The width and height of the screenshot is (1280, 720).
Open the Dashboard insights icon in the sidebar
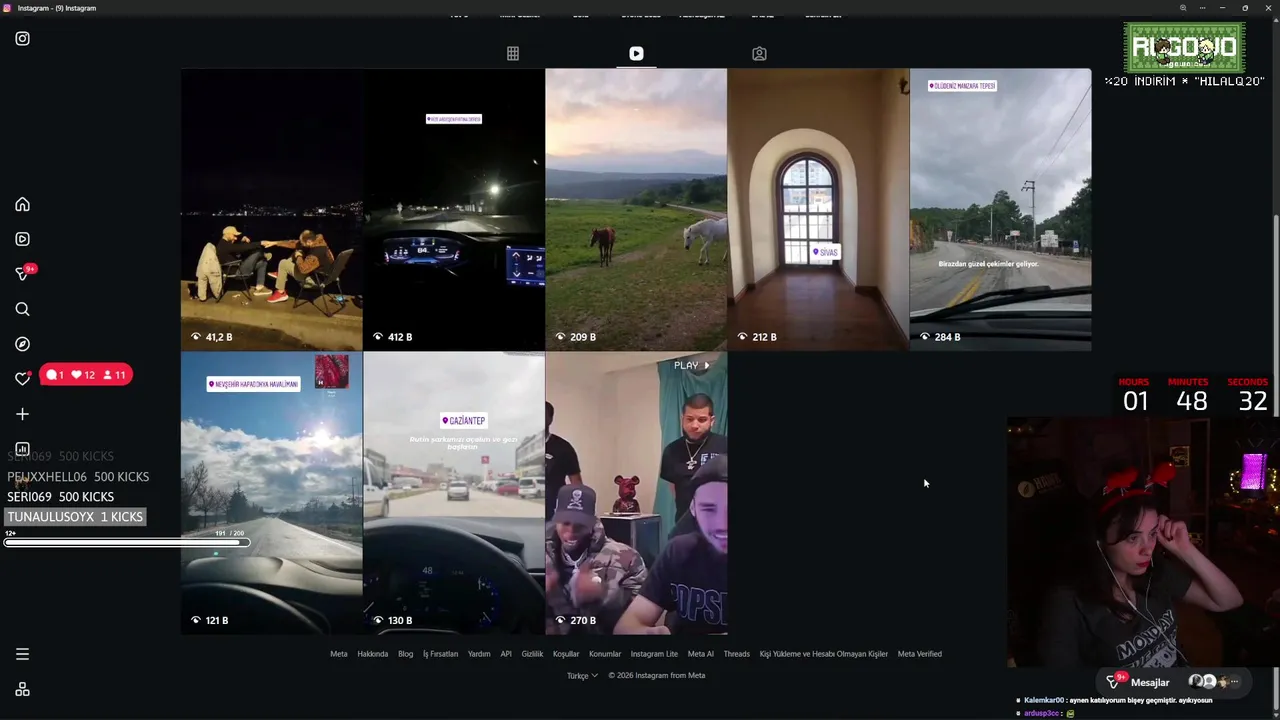click(22, 449)
